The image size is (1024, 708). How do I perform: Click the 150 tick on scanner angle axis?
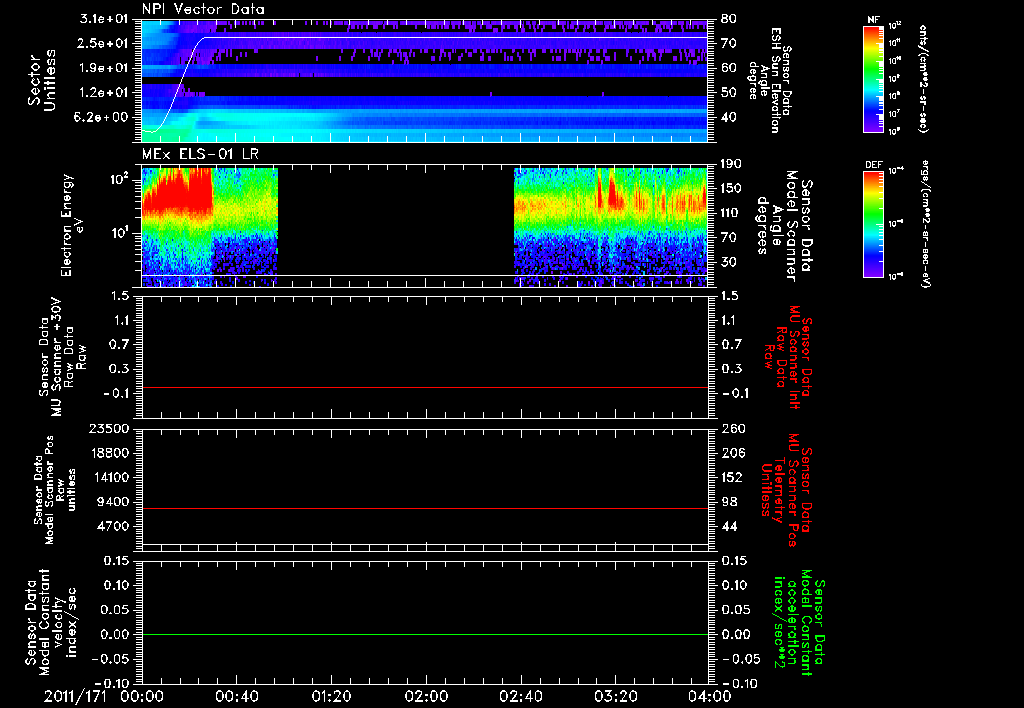coord(730,188)
